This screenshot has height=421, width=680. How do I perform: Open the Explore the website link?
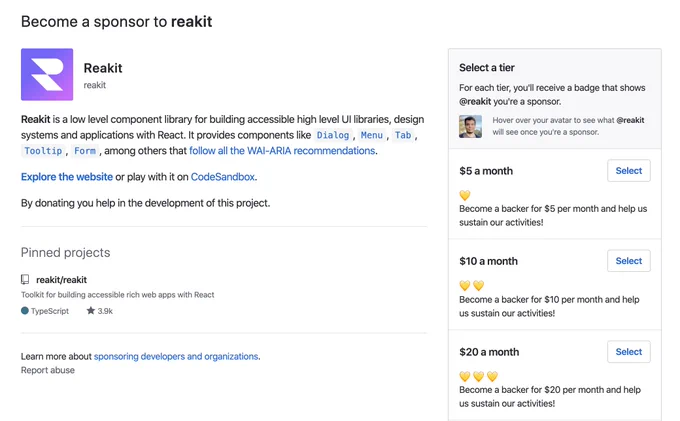click(67, 177)
